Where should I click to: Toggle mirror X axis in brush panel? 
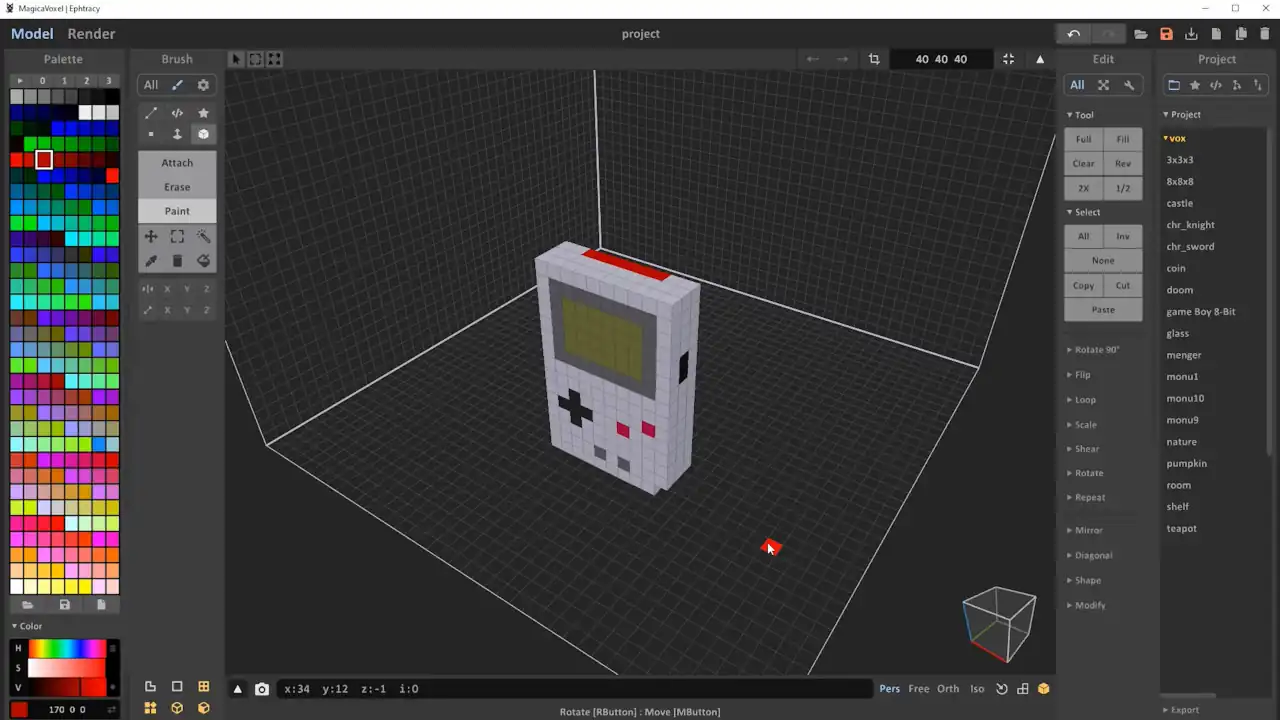167,289
